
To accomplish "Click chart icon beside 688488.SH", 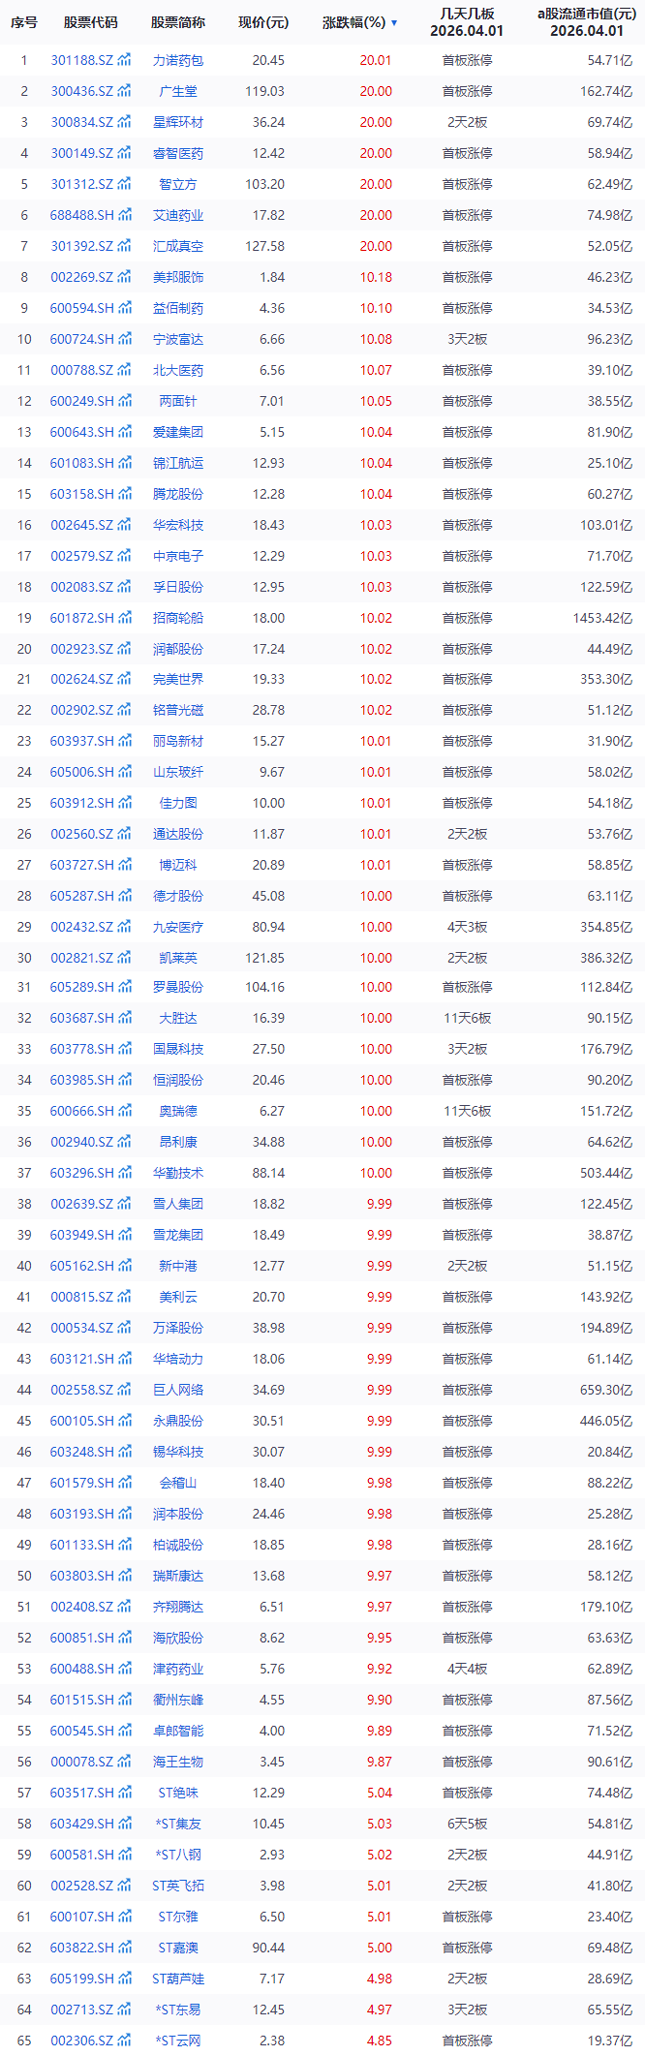I will [125, 215].
